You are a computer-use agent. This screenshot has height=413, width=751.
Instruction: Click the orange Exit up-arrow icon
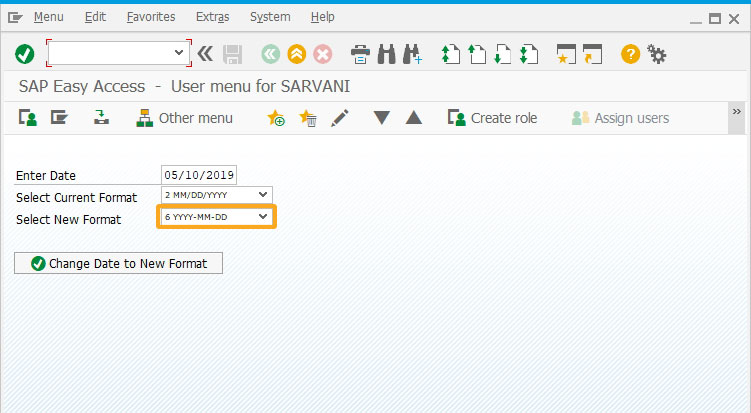tap(296, 54)
